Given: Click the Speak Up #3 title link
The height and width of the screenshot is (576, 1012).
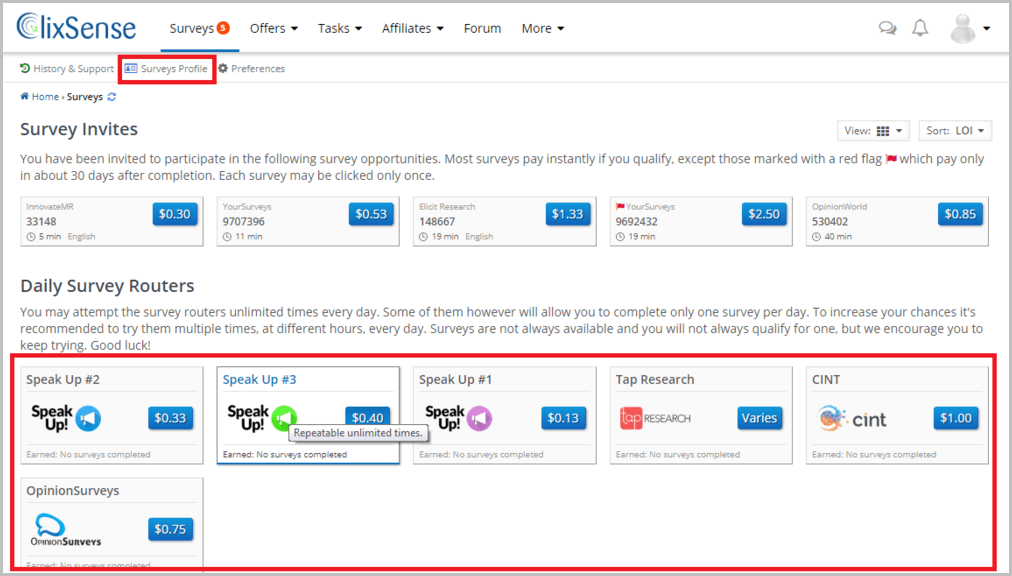Looking at the screenshot, I should [259, 380].
